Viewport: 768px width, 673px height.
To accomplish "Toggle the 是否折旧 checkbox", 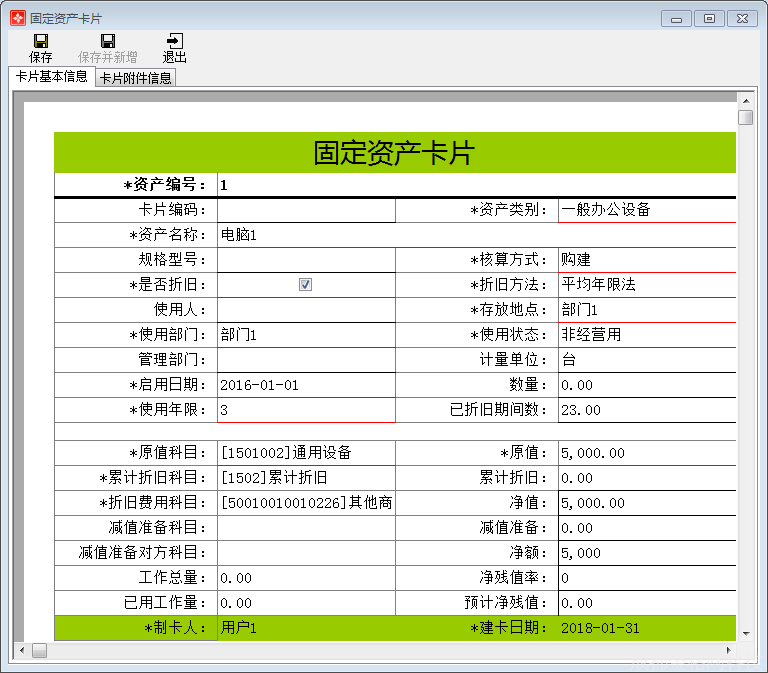I will [x=306, y=285].
